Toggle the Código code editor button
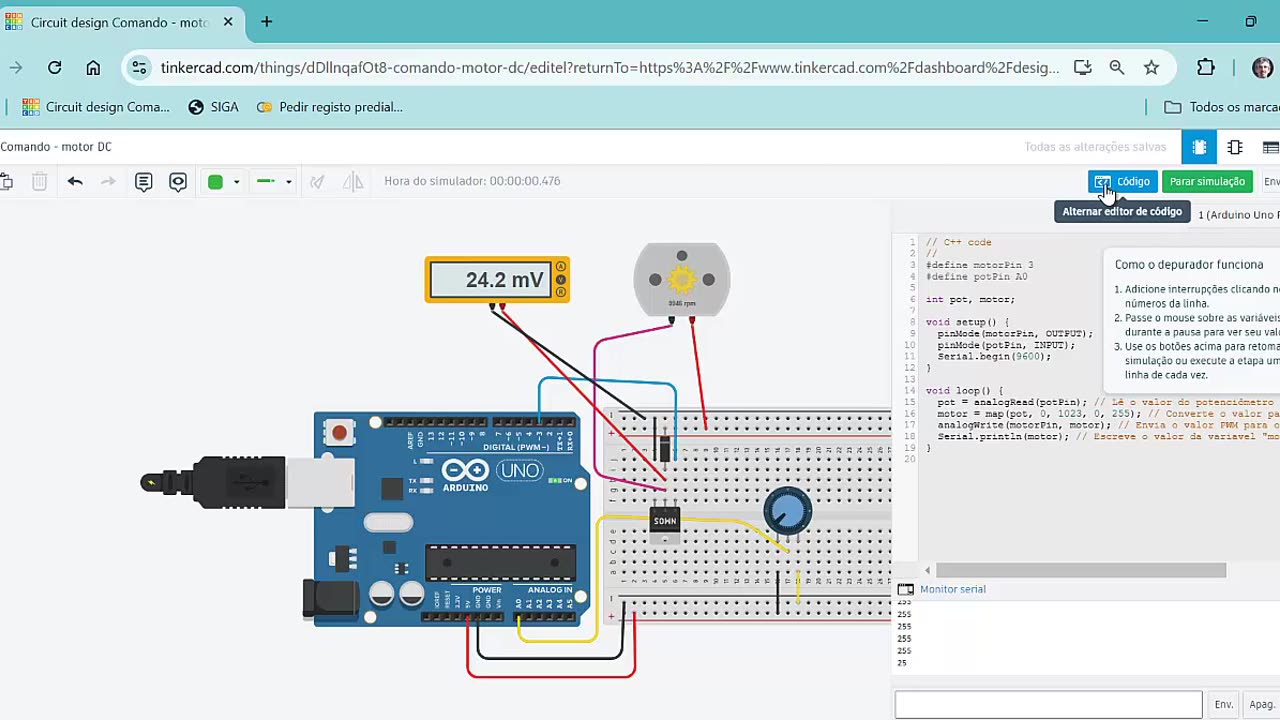Screen dimensions: 1280x720 click(1122, 181)
